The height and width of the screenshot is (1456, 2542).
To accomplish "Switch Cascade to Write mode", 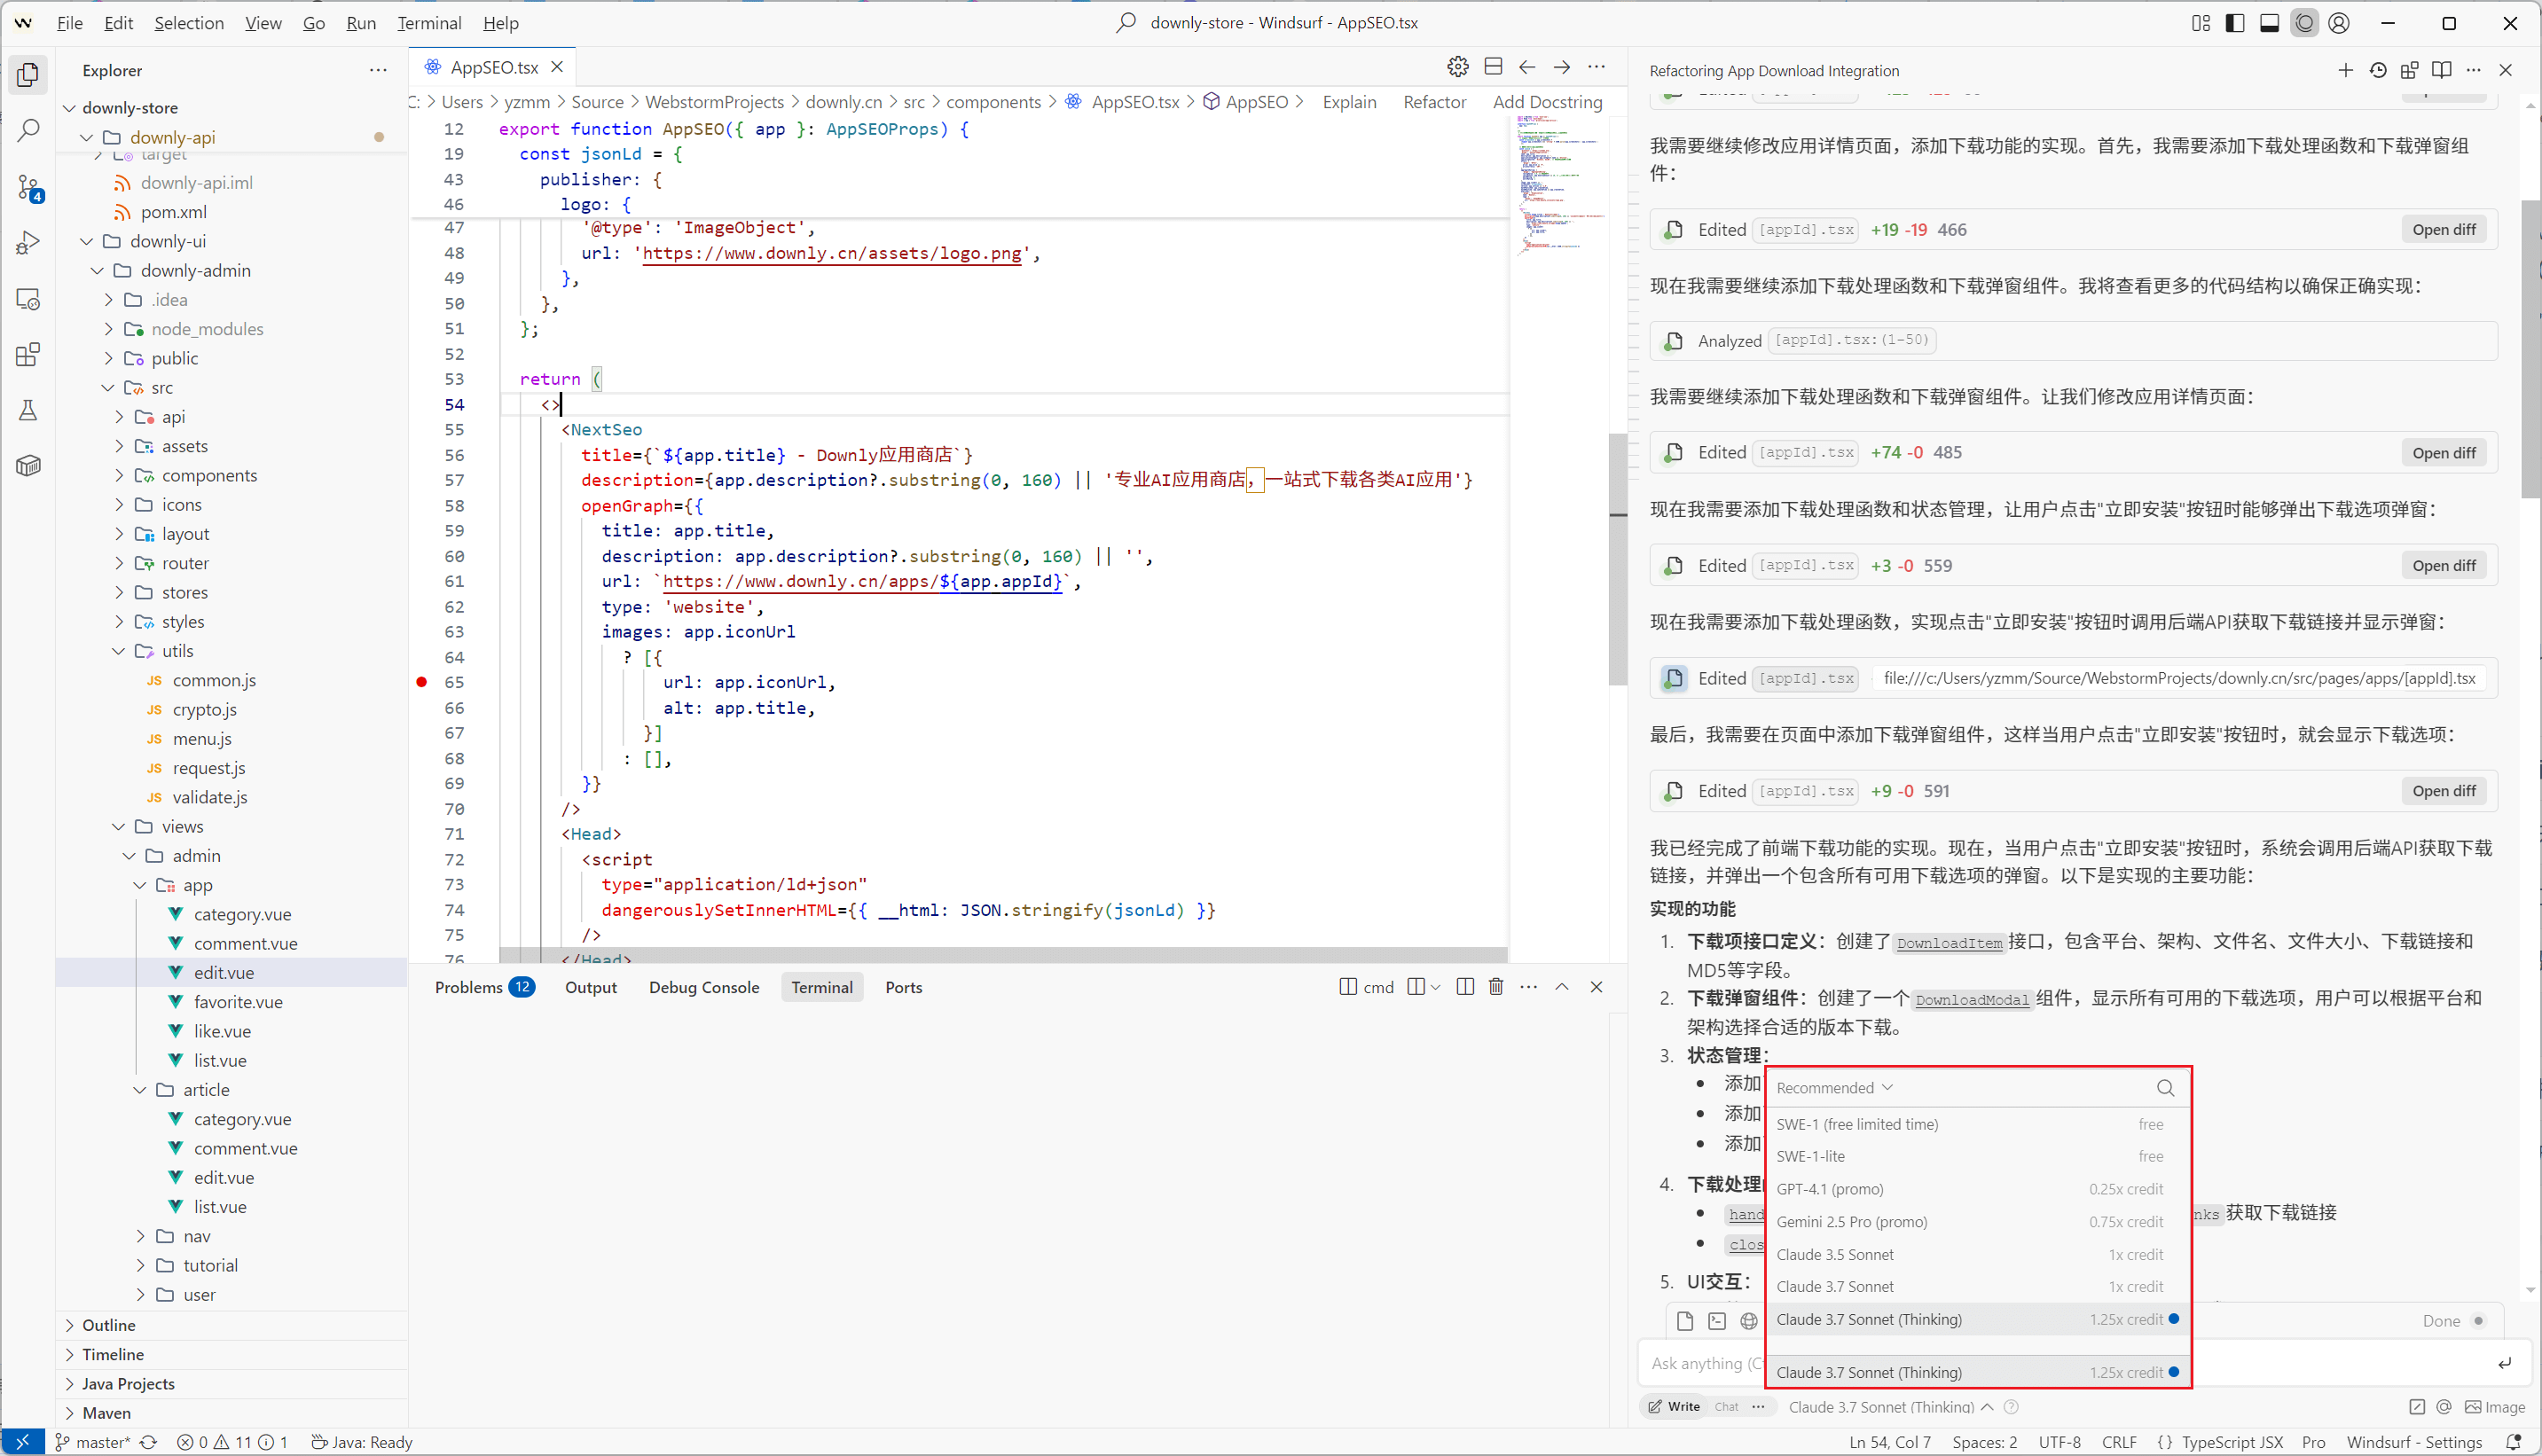I will coord(1675,1407).
